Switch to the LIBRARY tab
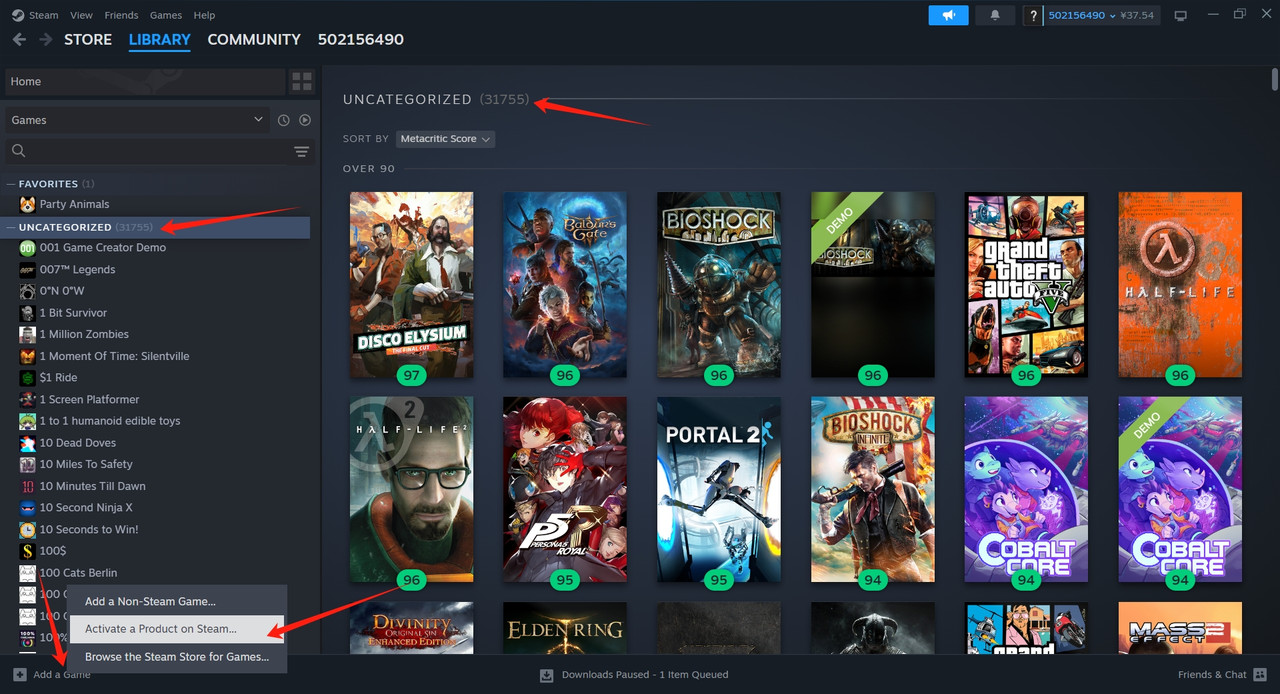 click(160, 39)
